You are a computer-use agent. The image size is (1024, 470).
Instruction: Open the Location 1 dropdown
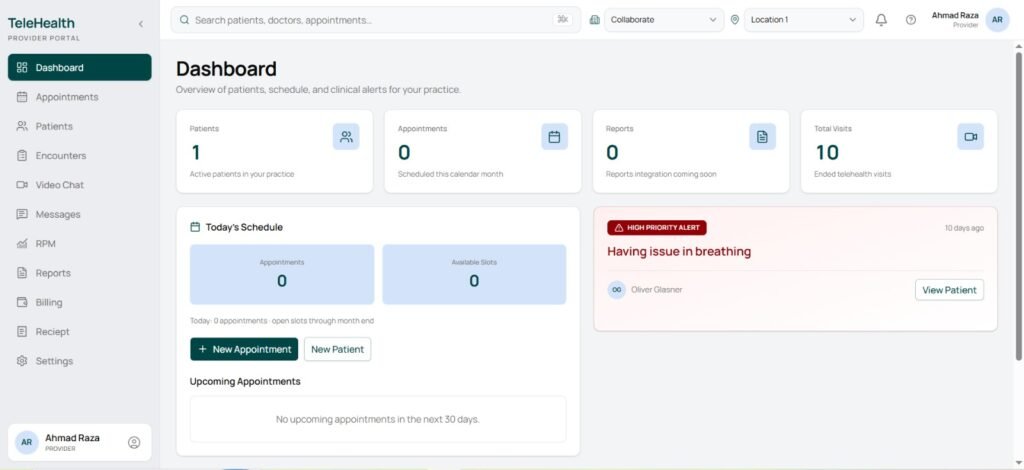pos(804,20)
